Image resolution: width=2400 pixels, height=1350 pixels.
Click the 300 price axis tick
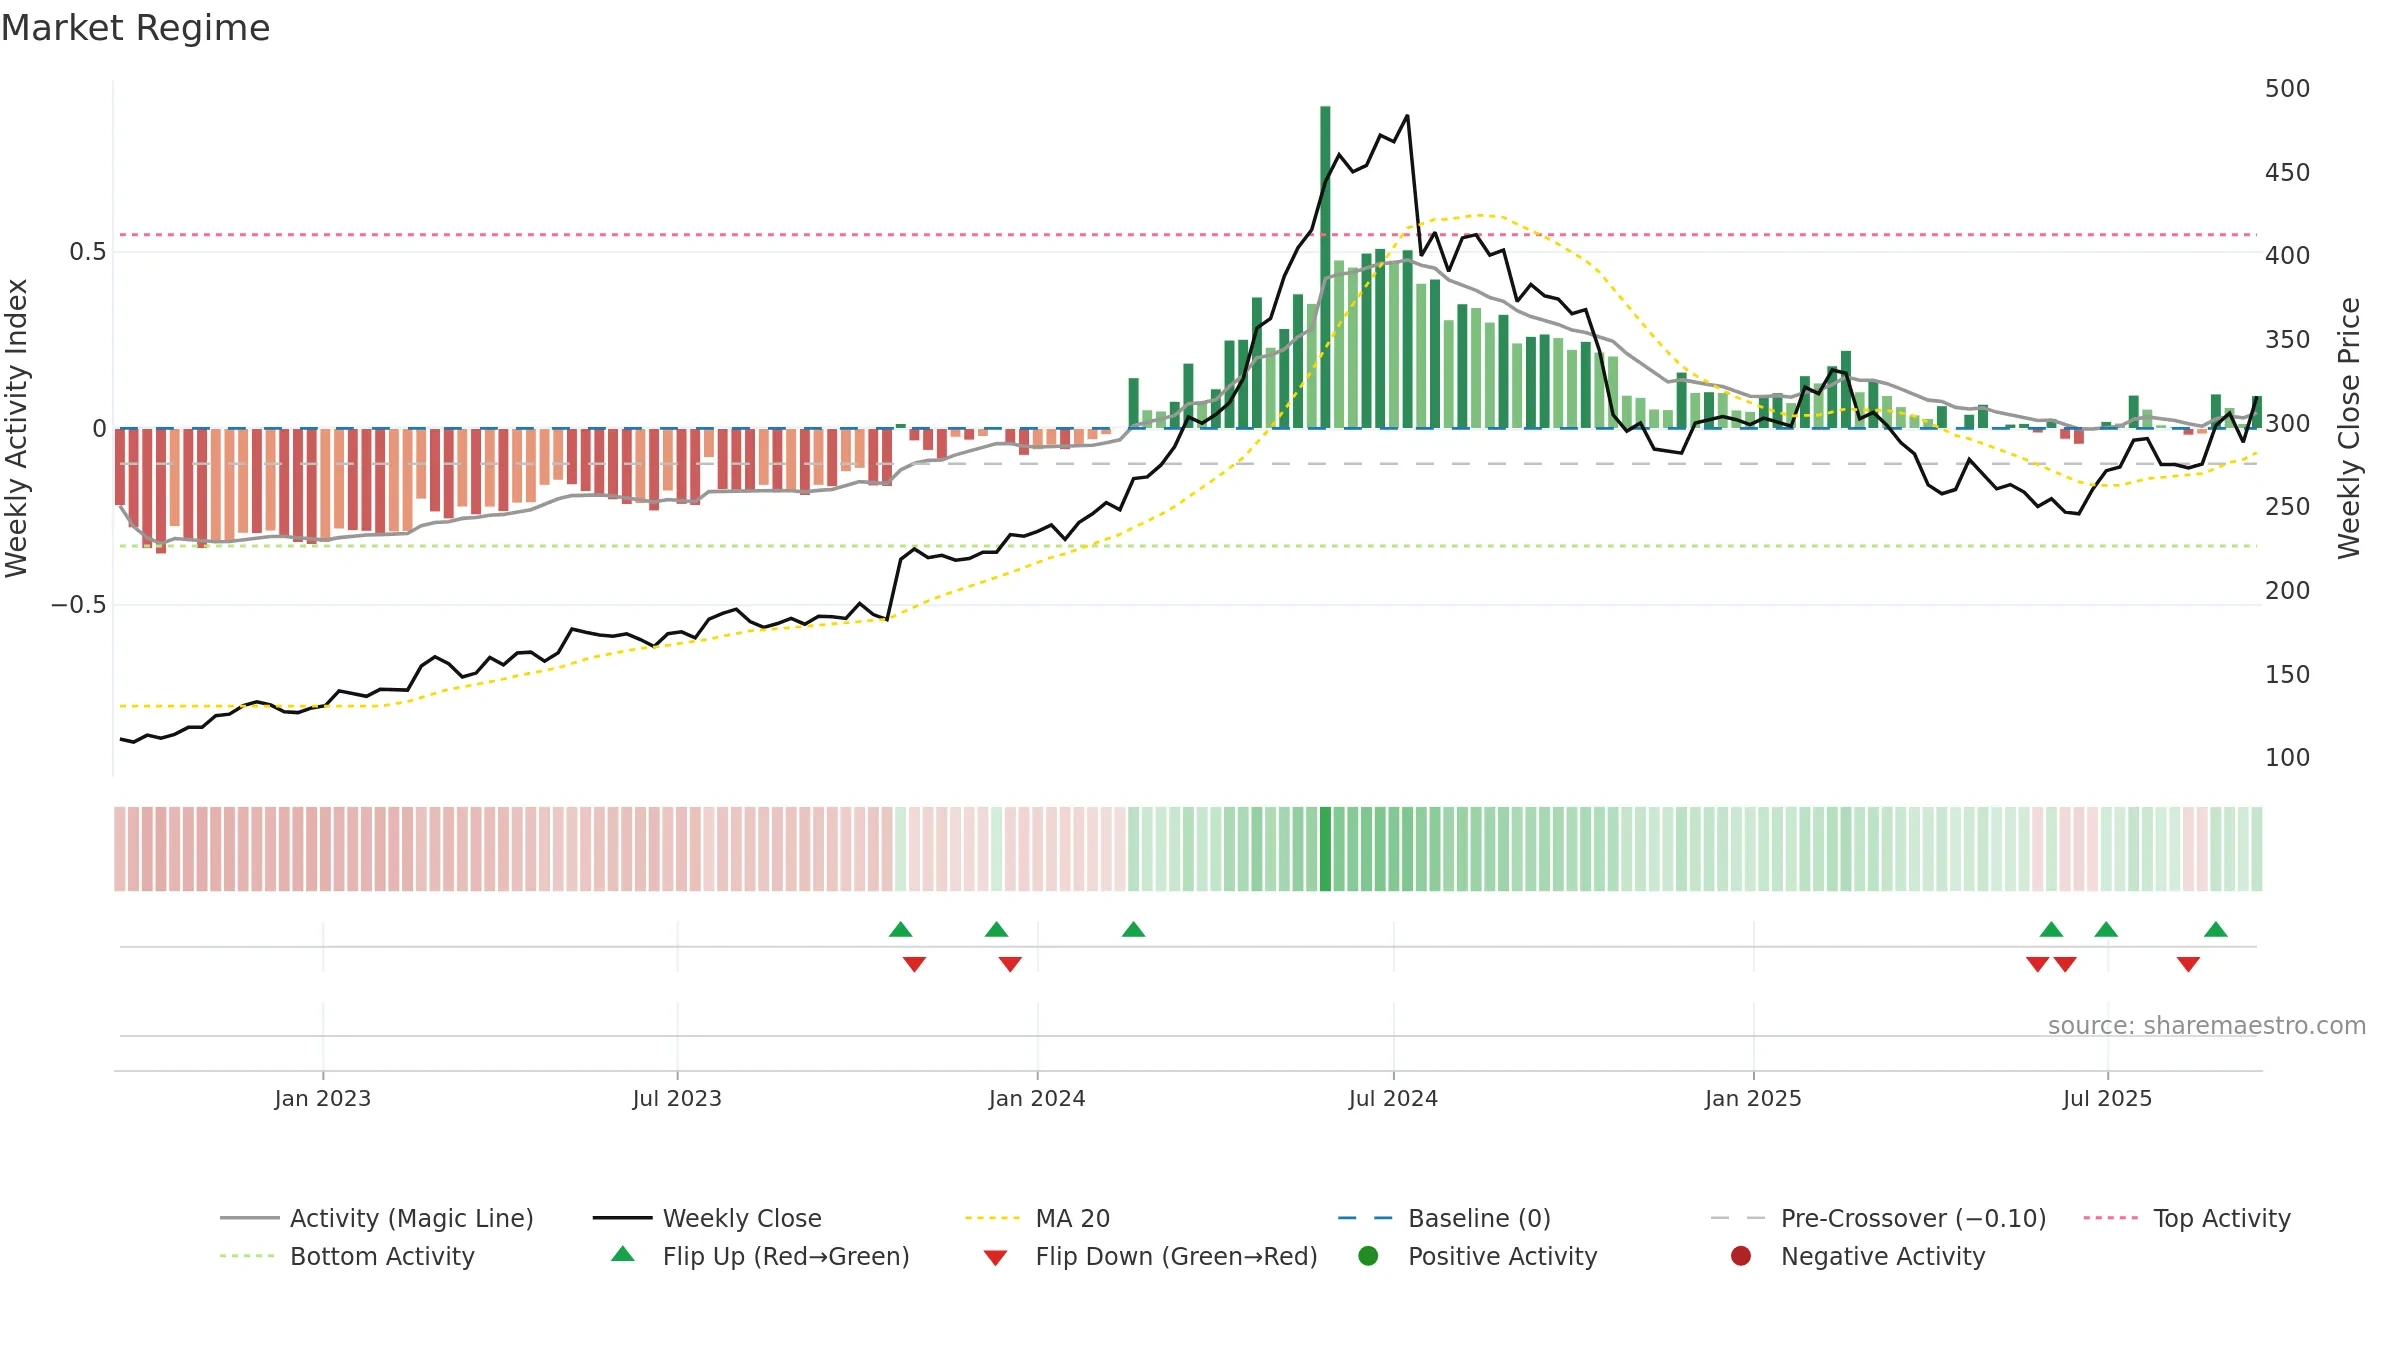point(2288,424)
